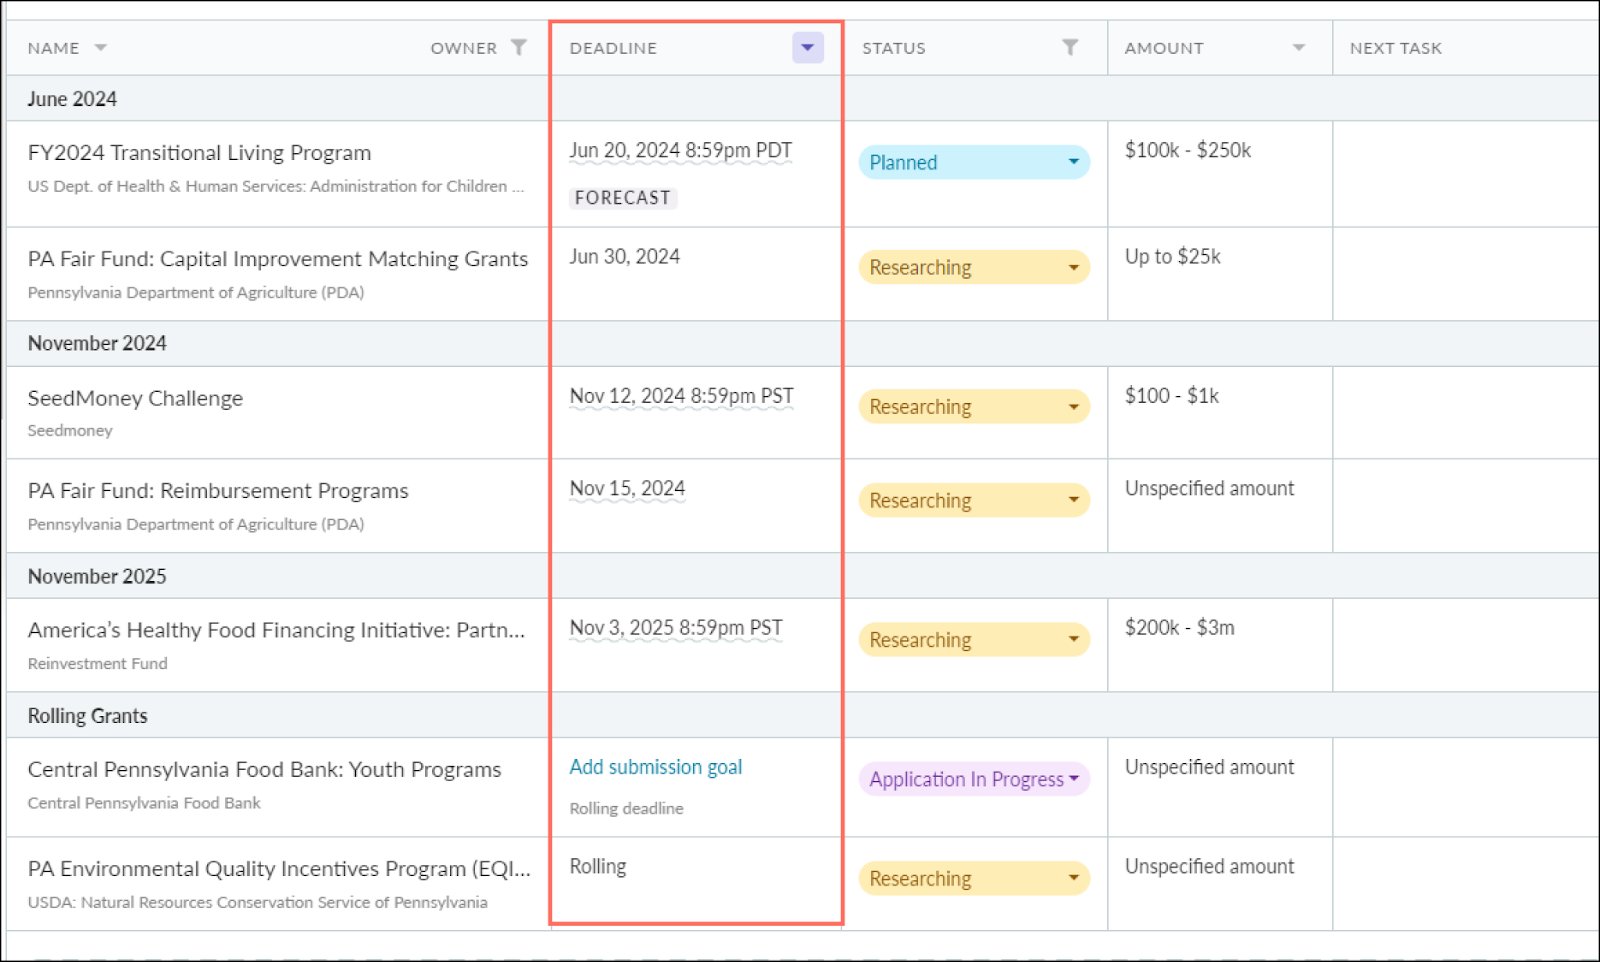Click the Planned status pill's arrow icon
Screen dimensions: 1600x962
[x=1074, y=161]
